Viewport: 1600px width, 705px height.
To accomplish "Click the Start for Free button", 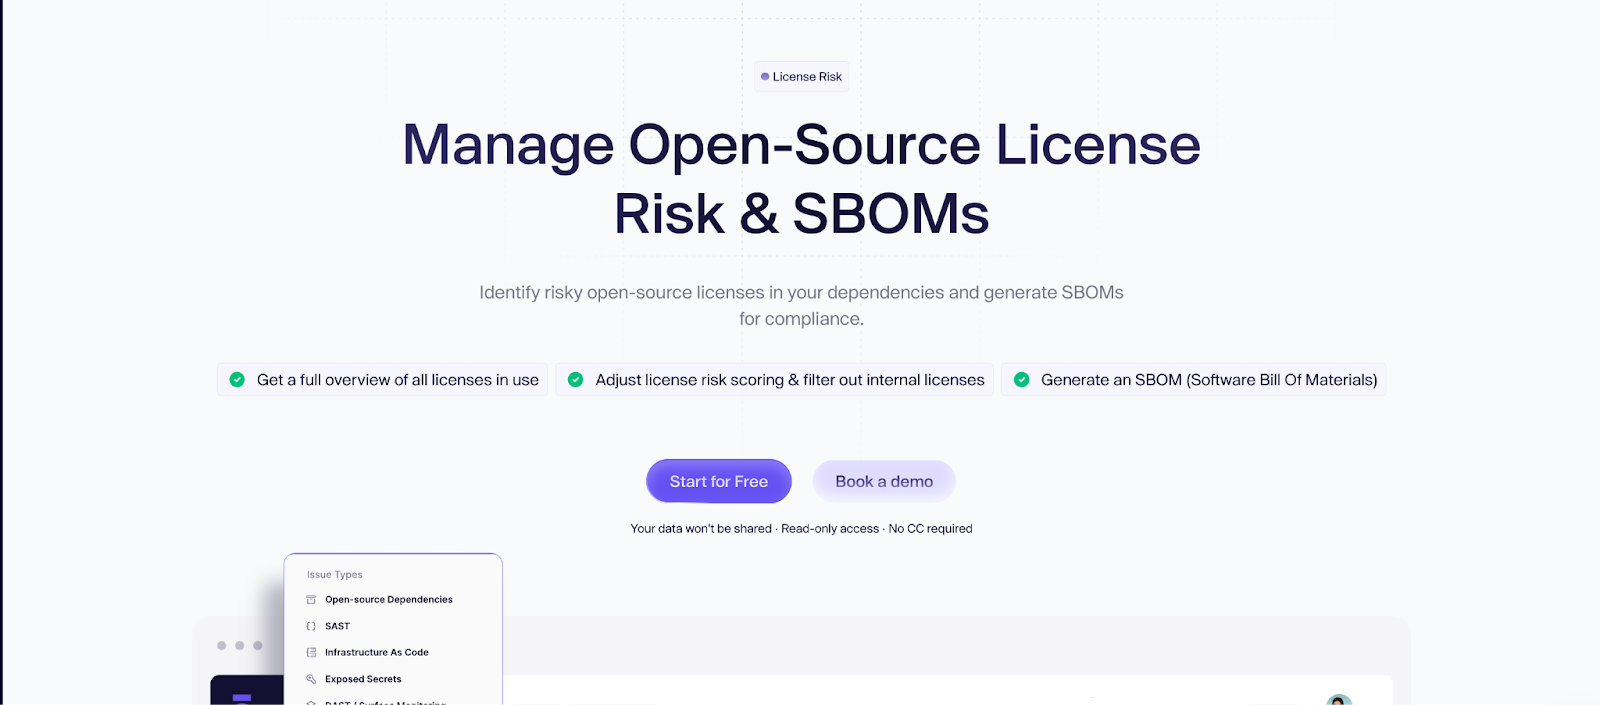I will (718, 481).
